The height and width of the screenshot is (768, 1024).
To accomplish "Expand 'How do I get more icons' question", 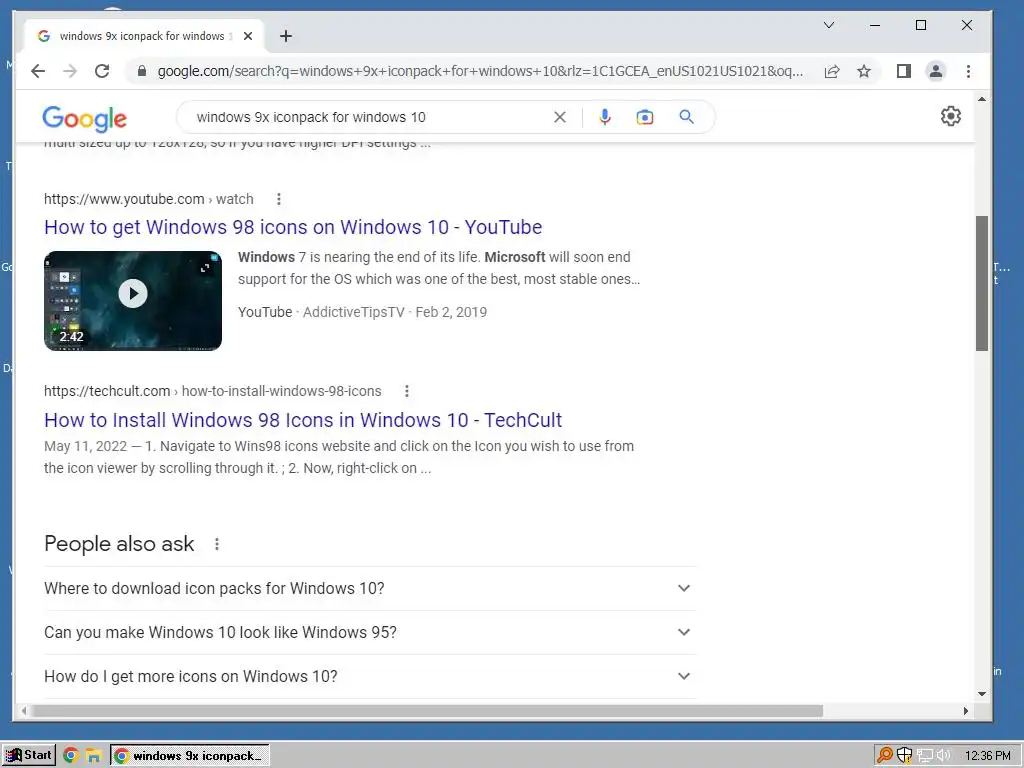I will (x=370, y=677).
